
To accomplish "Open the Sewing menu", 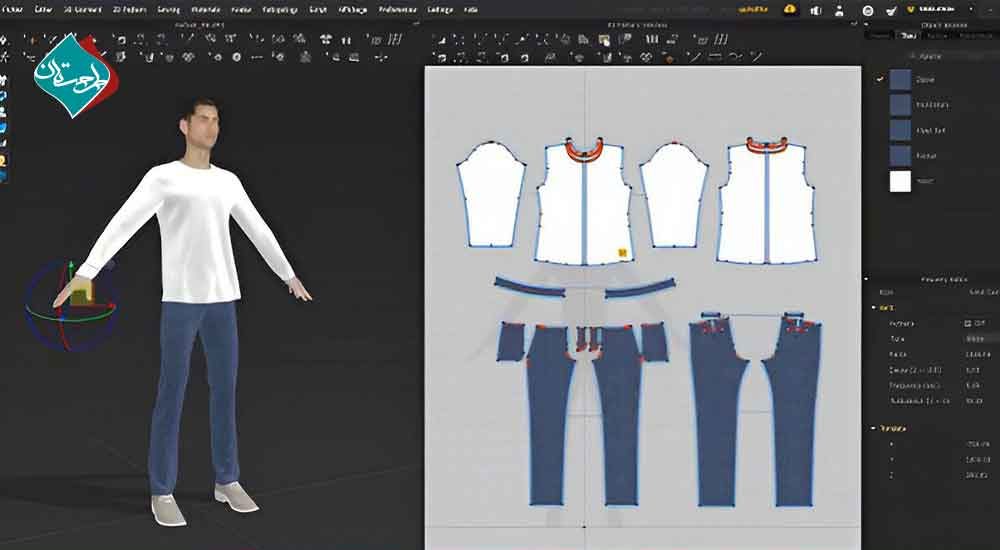I will coord(168,10).
